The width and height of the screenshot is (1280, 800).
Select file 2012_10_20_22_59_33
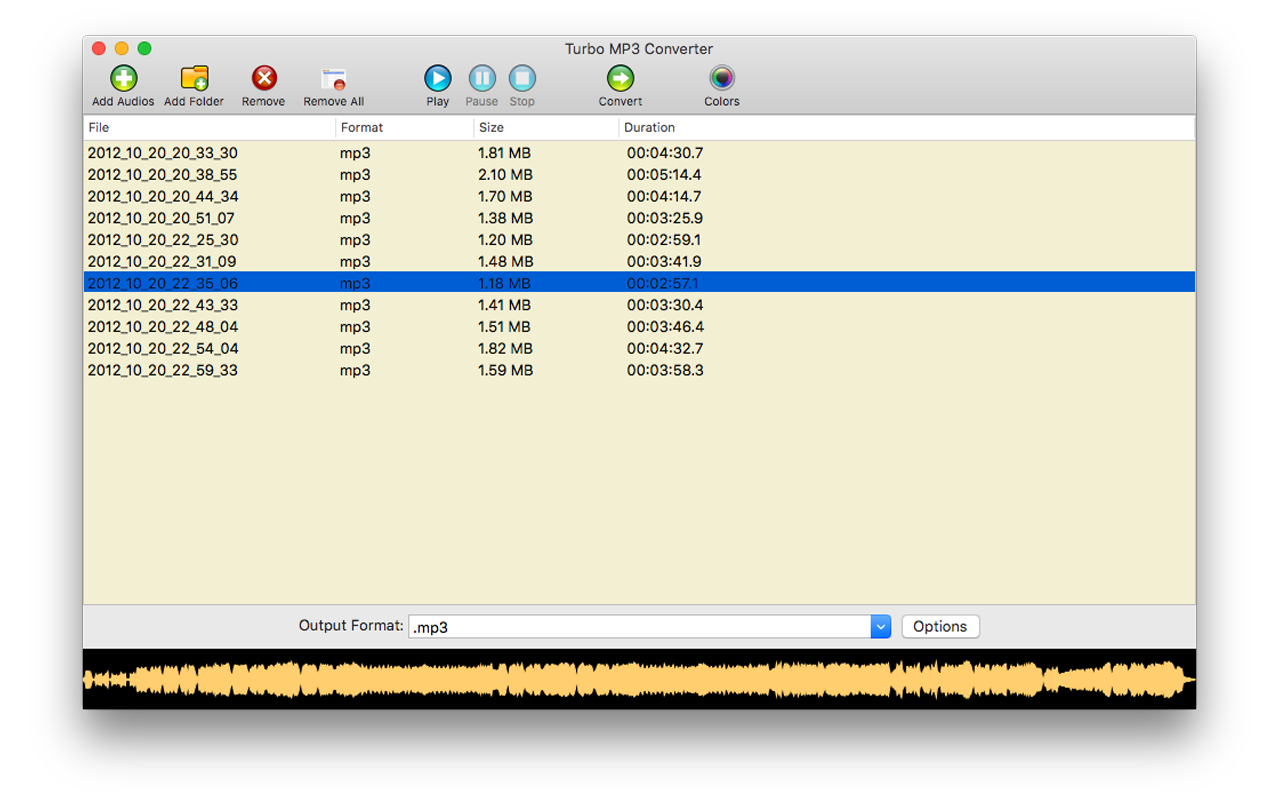coord(163,371)
